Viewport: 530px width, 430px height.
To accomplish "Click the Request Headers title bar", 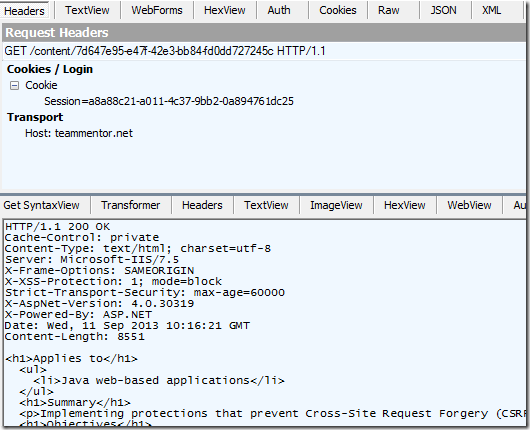I will point(264,33).
